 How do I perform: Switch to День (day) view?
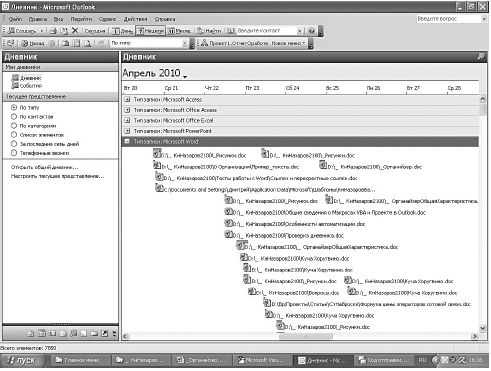coord(122,31)
